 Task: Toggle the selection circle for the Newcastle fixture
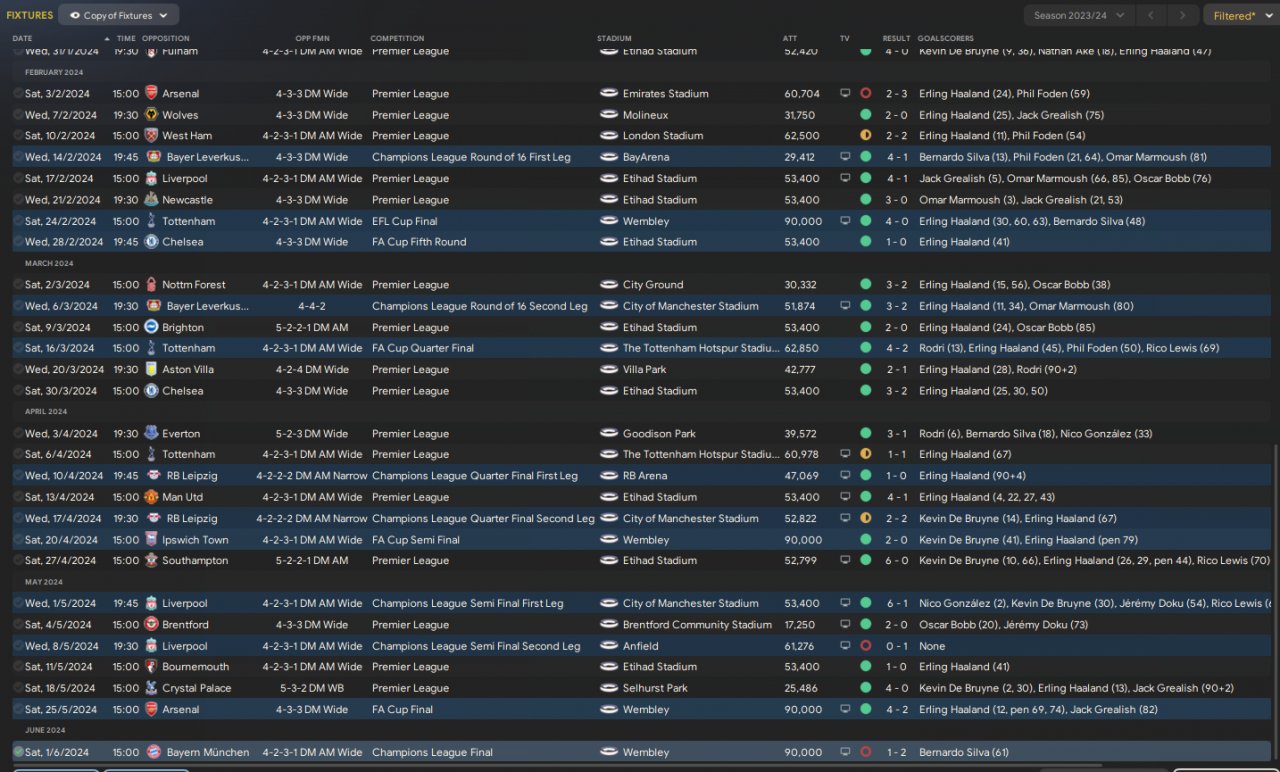coord(18,200)
